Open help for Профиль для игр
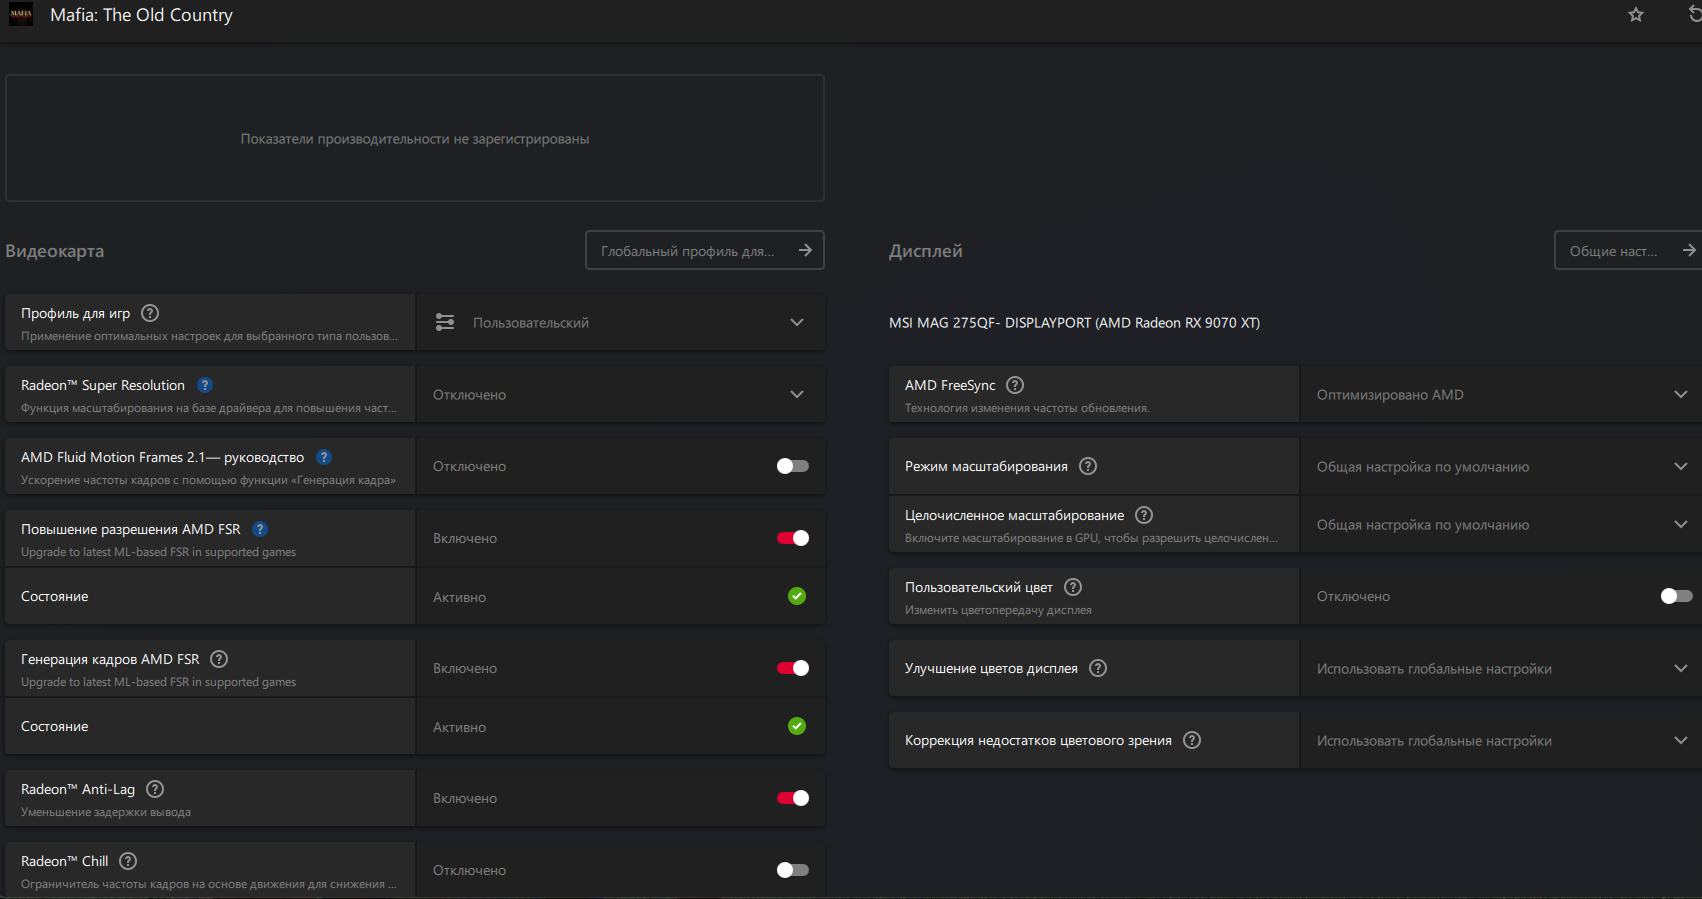This screenshot has width=1702, height=899. [150, 313]
